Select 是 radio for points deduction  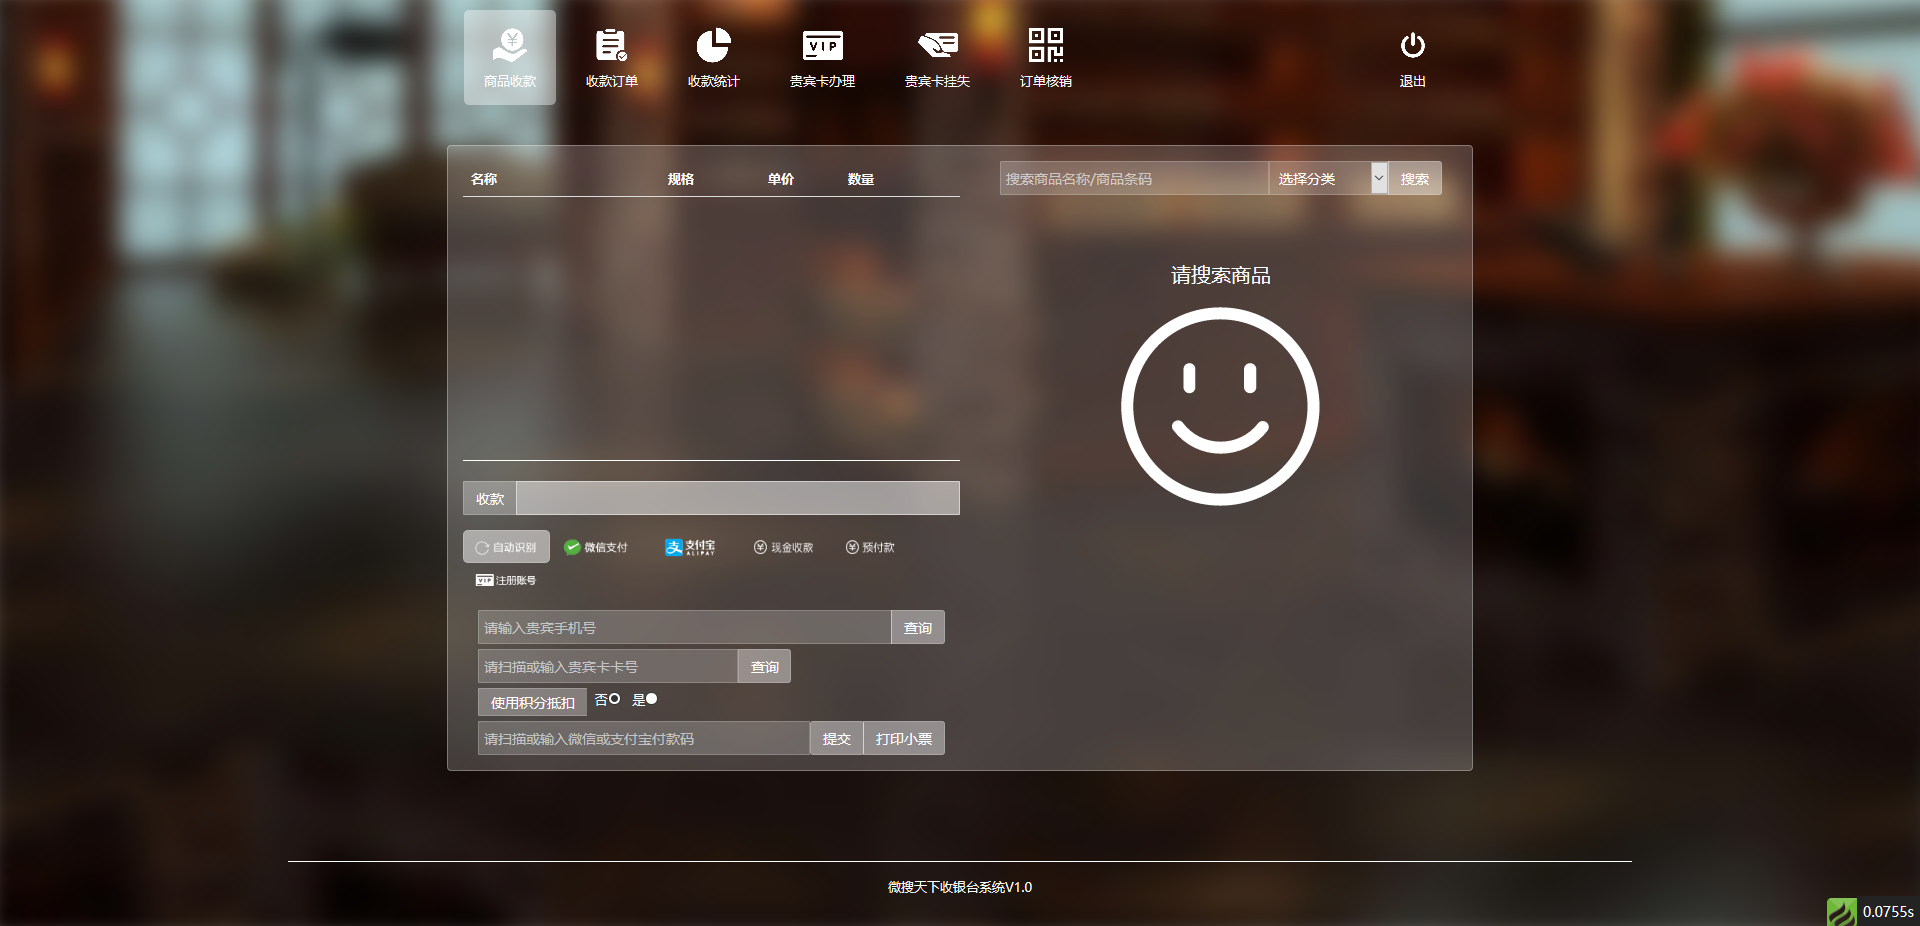[652, 699]
